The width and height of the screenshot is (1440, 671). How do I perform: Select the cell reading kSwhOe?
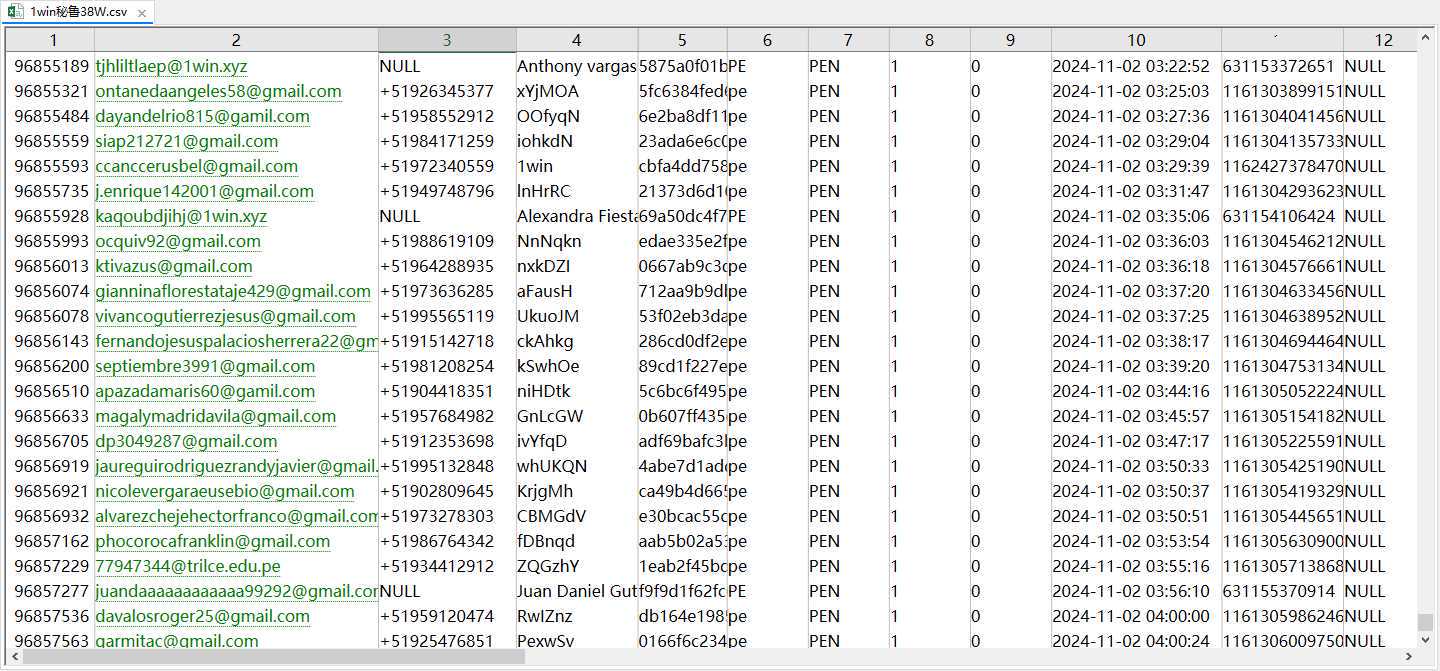coord(577,366)
